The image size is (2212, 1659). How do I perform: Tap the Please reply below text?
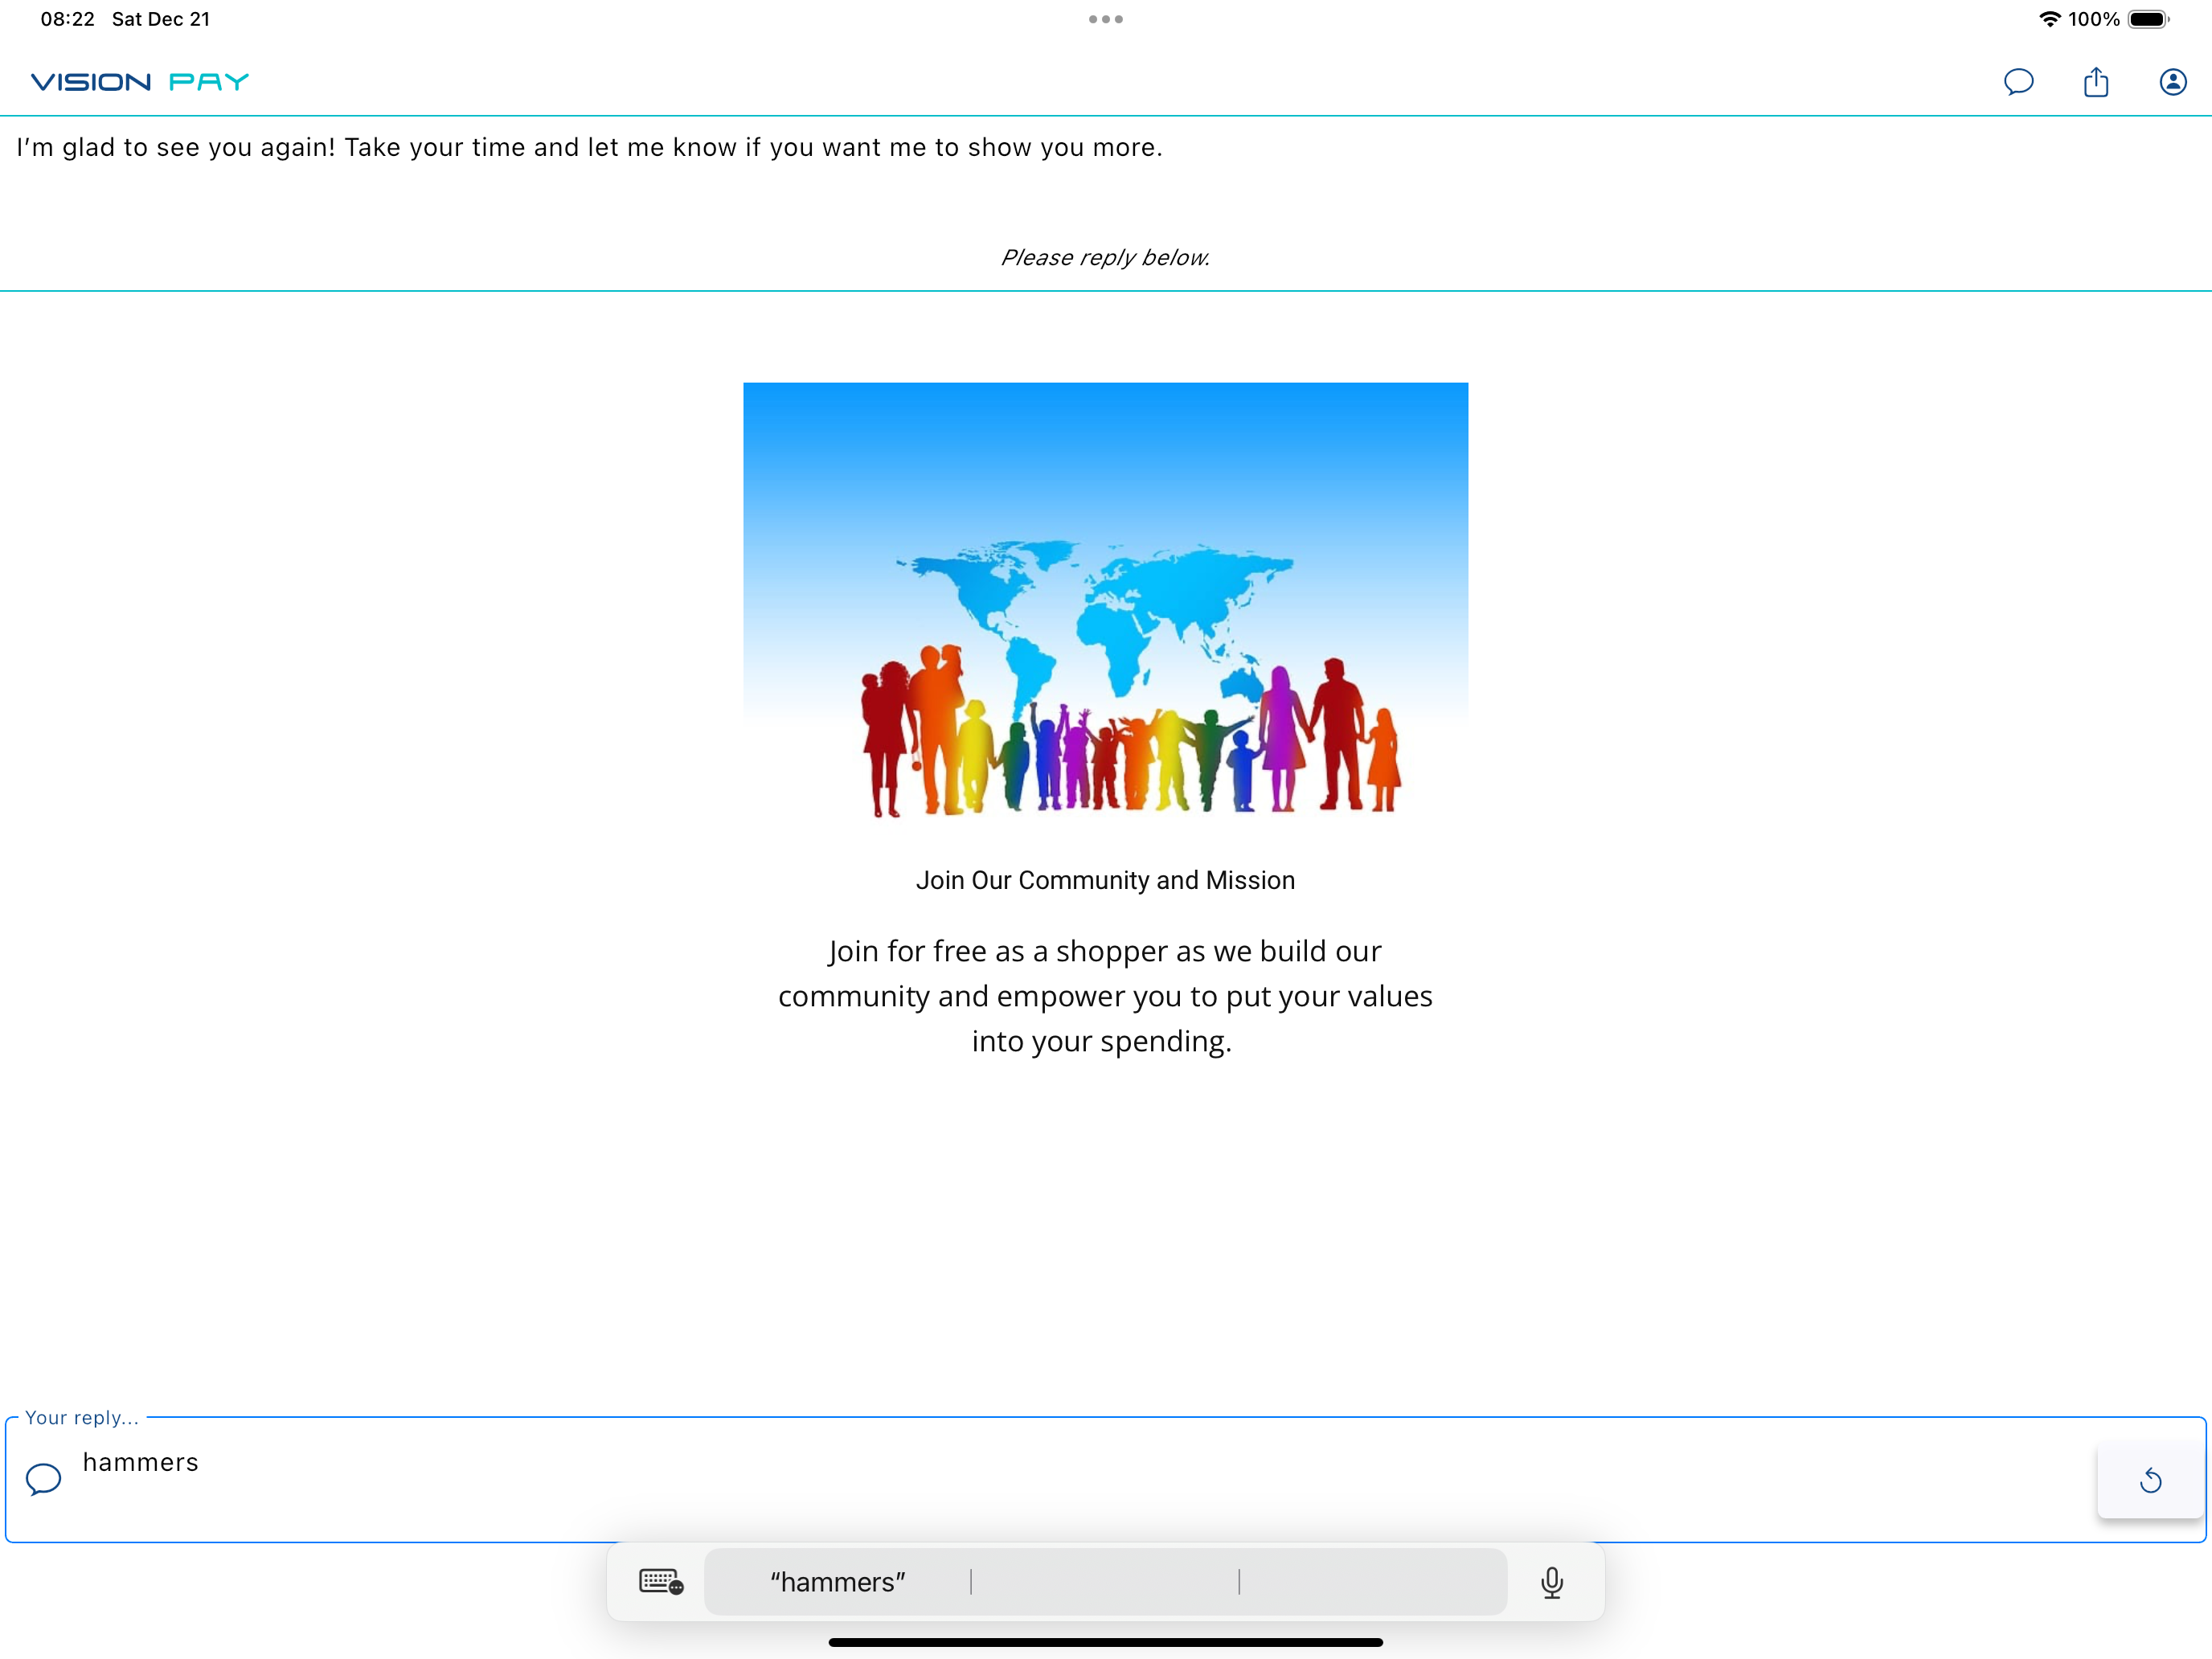tap(1106, 257)
